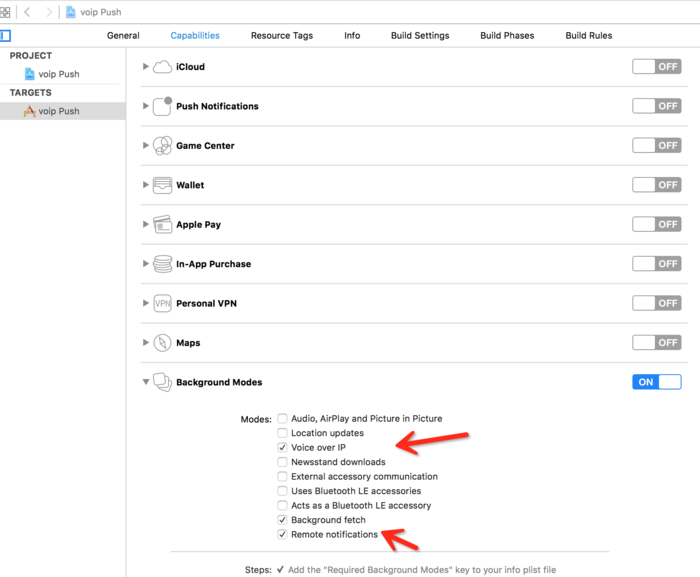The height and width of the screenshot is (577, 700).
Task: Click the Personal VPN icon
Action: point(162,303)
